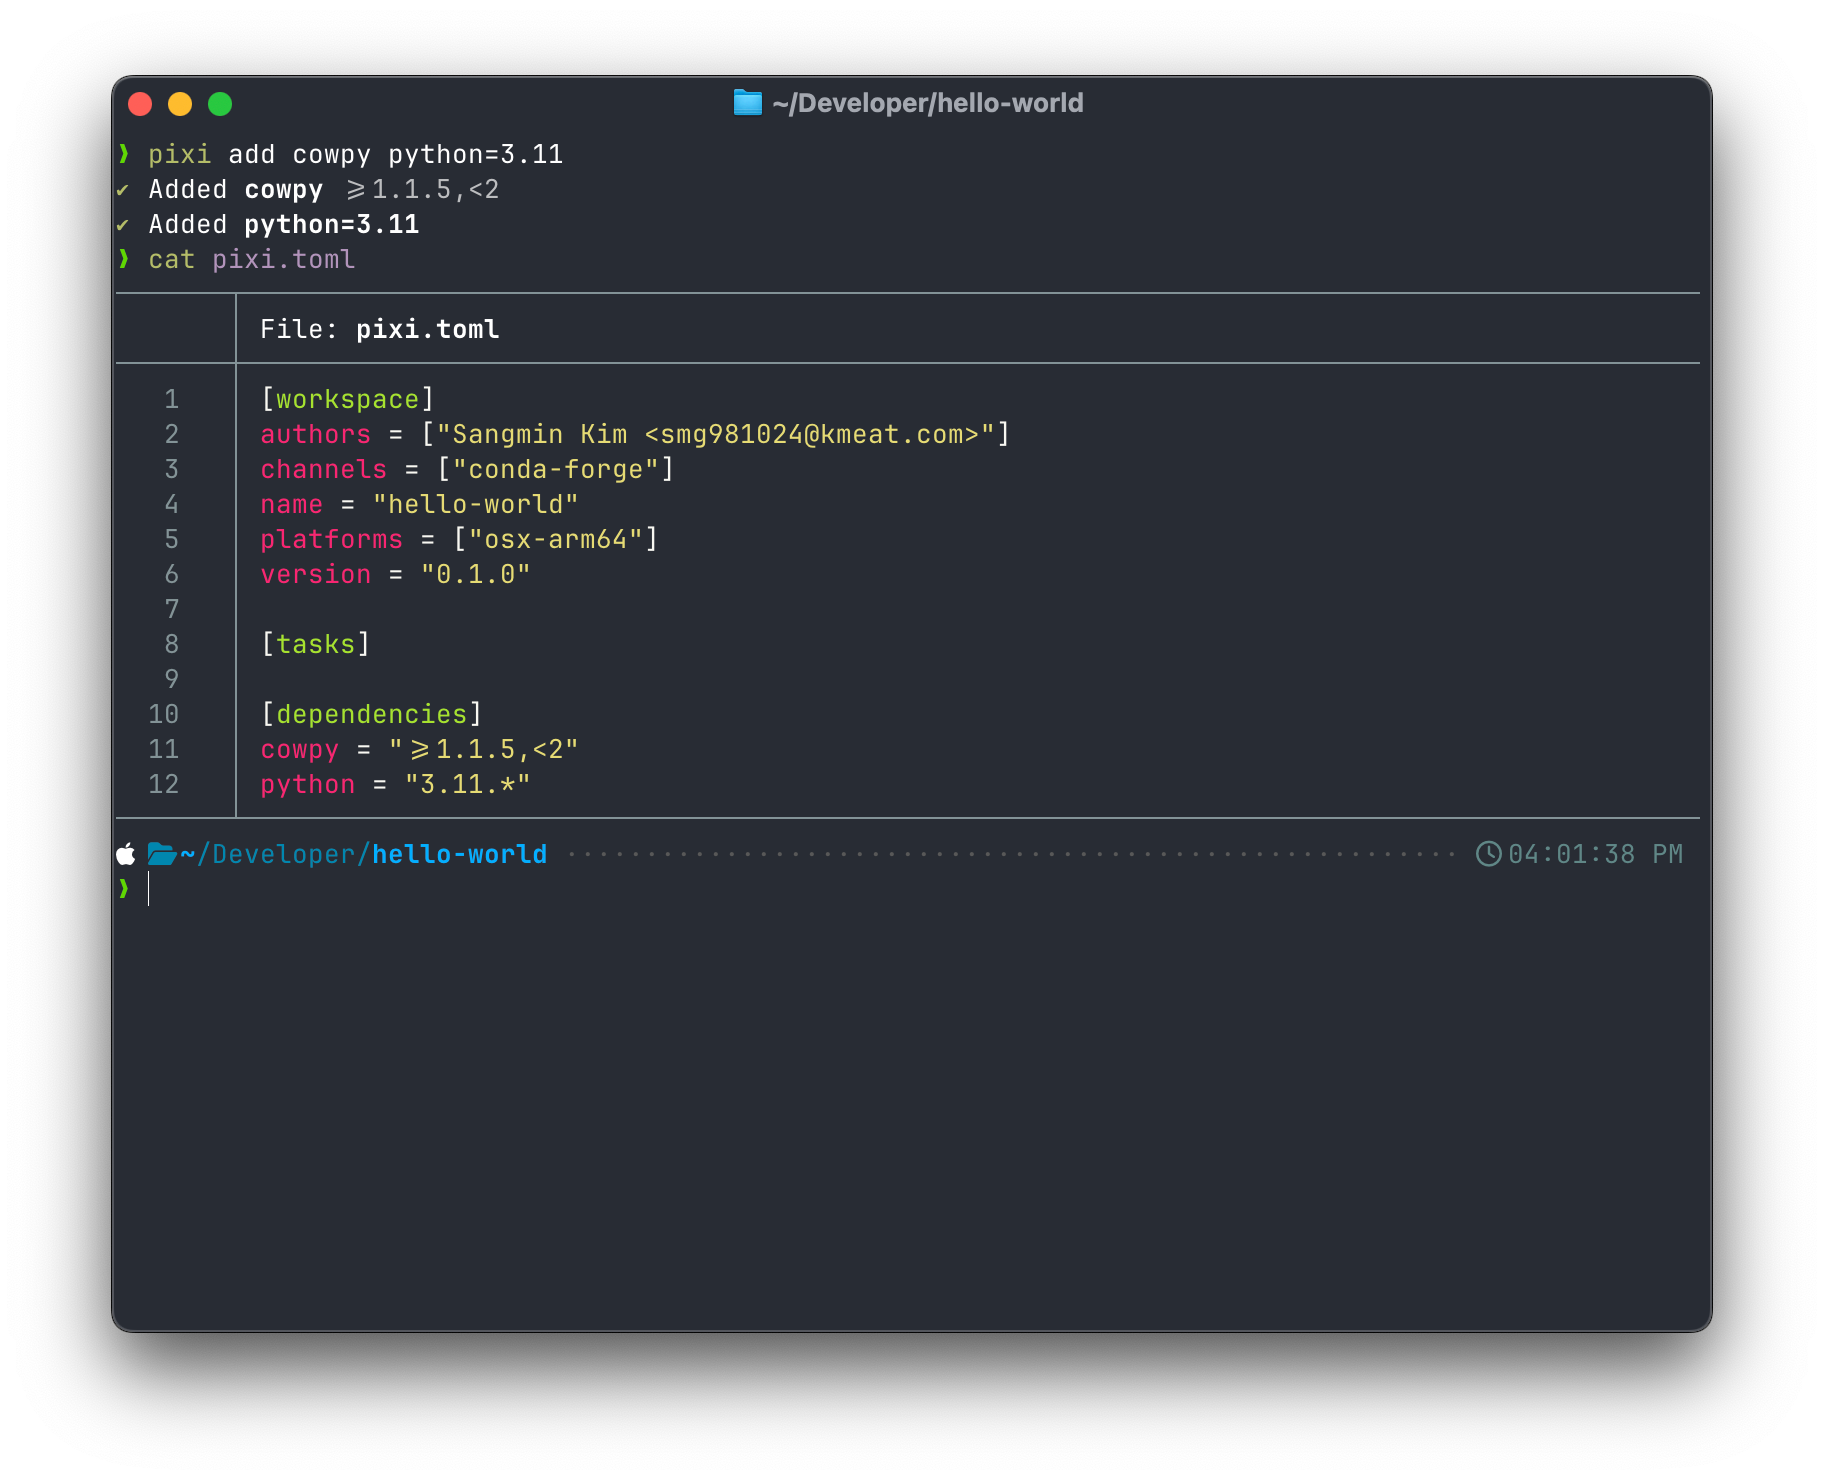1824x1480 pixels.
Task: Click the open folder icon in the prompt path
Action: 162,854
